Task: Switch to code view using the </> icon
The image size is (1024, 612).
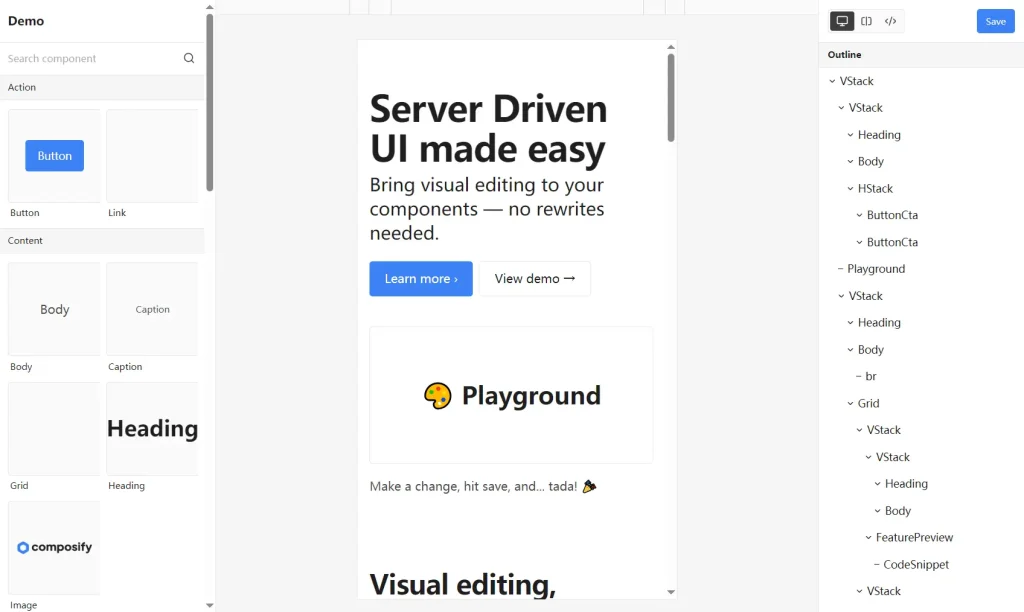Action: tap(891, 20)
